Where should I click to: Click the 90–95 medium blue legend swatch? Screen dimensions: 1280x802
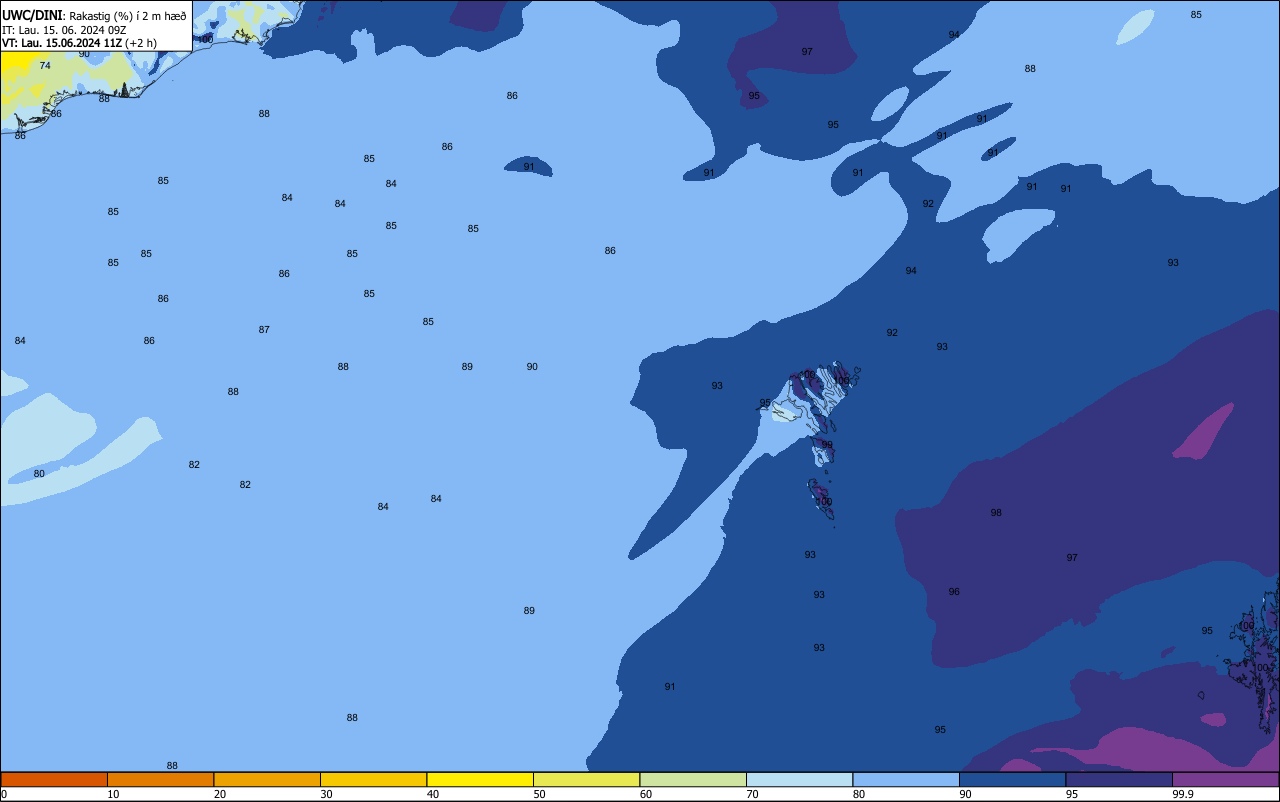pyautogui.click(x=1012, y=779)
